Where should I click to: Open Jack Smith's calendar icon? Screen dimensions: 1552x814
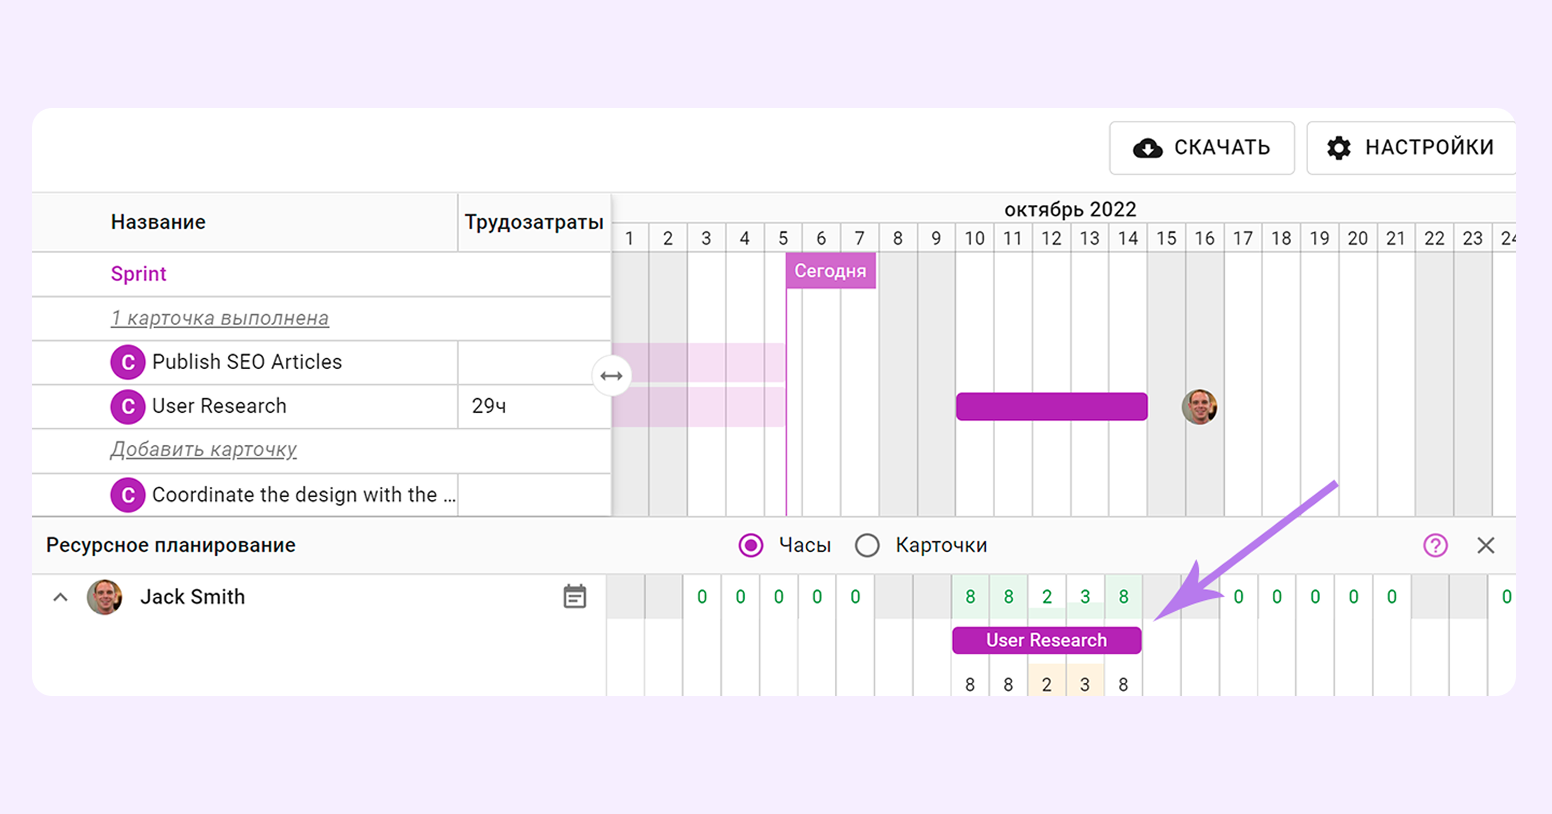[574, 597]
